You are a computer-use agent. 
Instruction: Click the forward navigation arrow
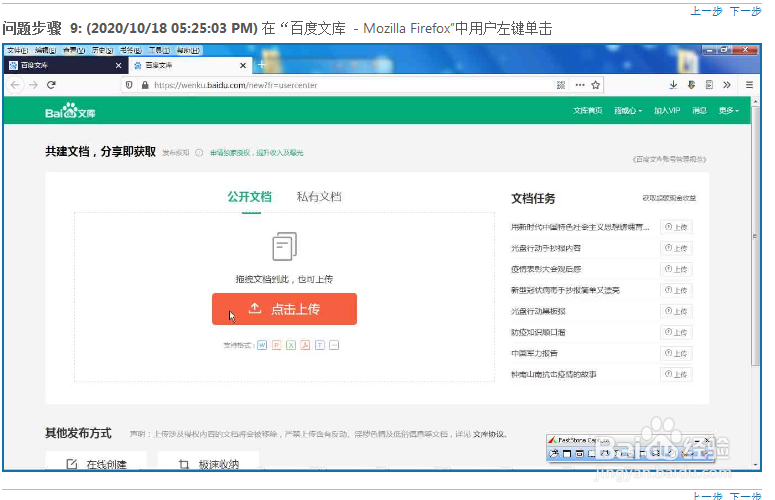[33, 85]
